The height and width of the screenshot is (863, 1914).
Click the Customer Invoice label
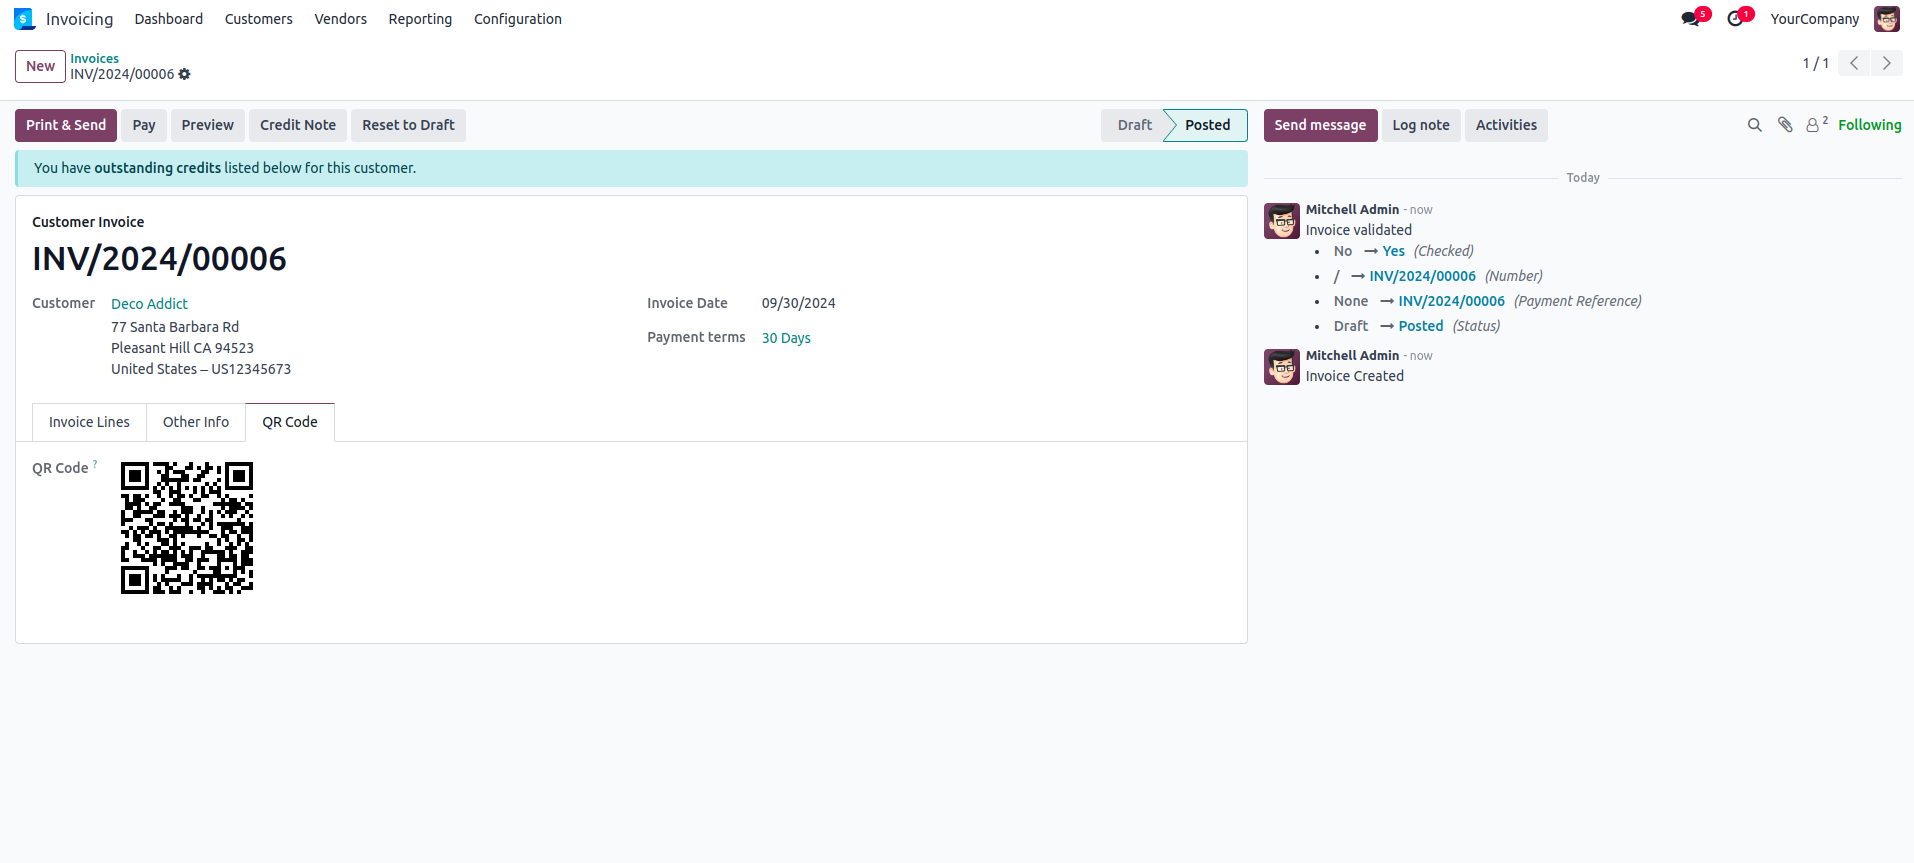pyautogui.click(x=88, y=222)
